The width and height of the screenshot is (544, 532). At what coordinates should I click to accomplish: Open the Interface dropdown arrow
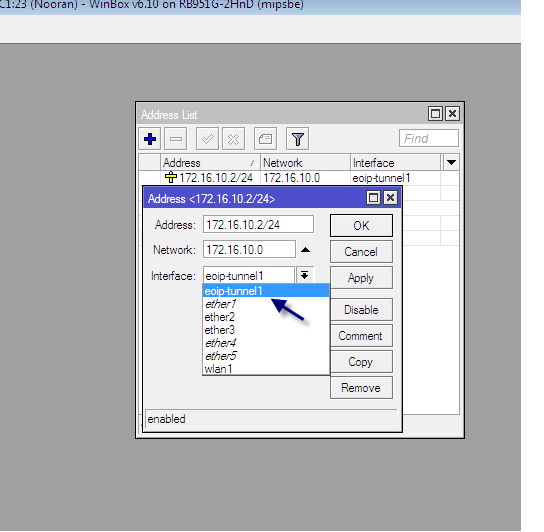[x=305, y=276]
